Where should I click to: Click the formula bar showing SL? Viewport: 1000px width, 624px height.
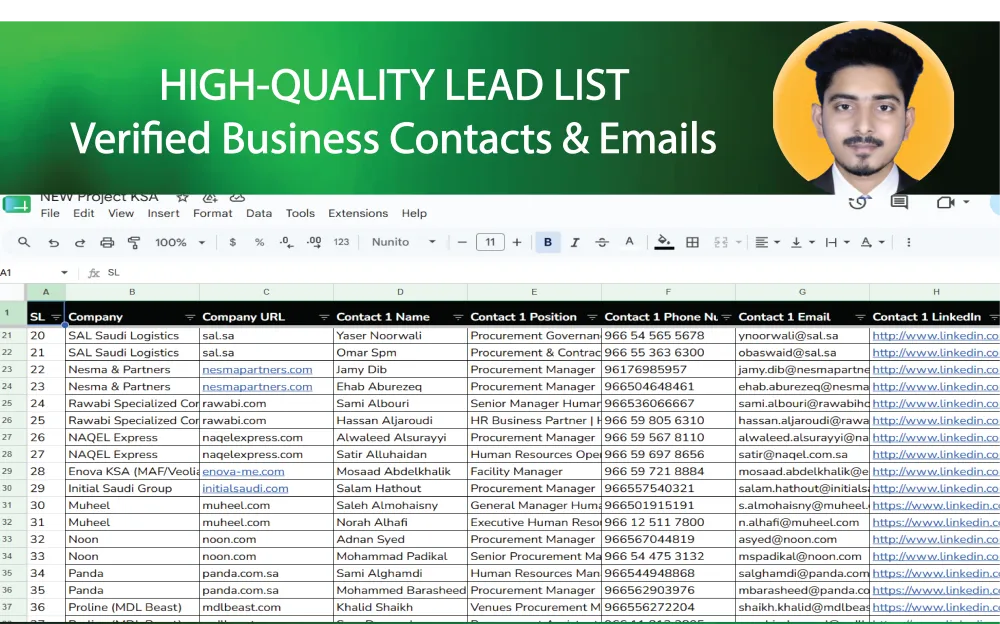tap(548, 272)
